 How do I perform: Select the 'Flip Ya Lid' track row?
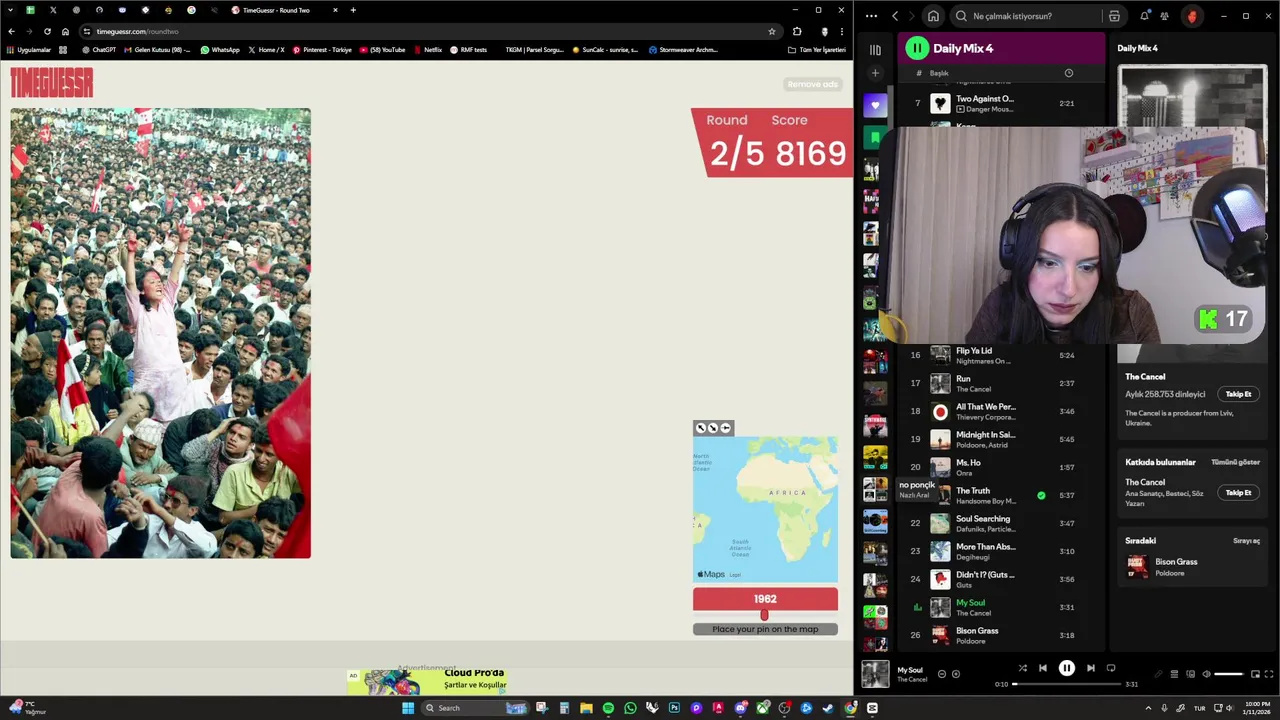tap(1000, 355)
